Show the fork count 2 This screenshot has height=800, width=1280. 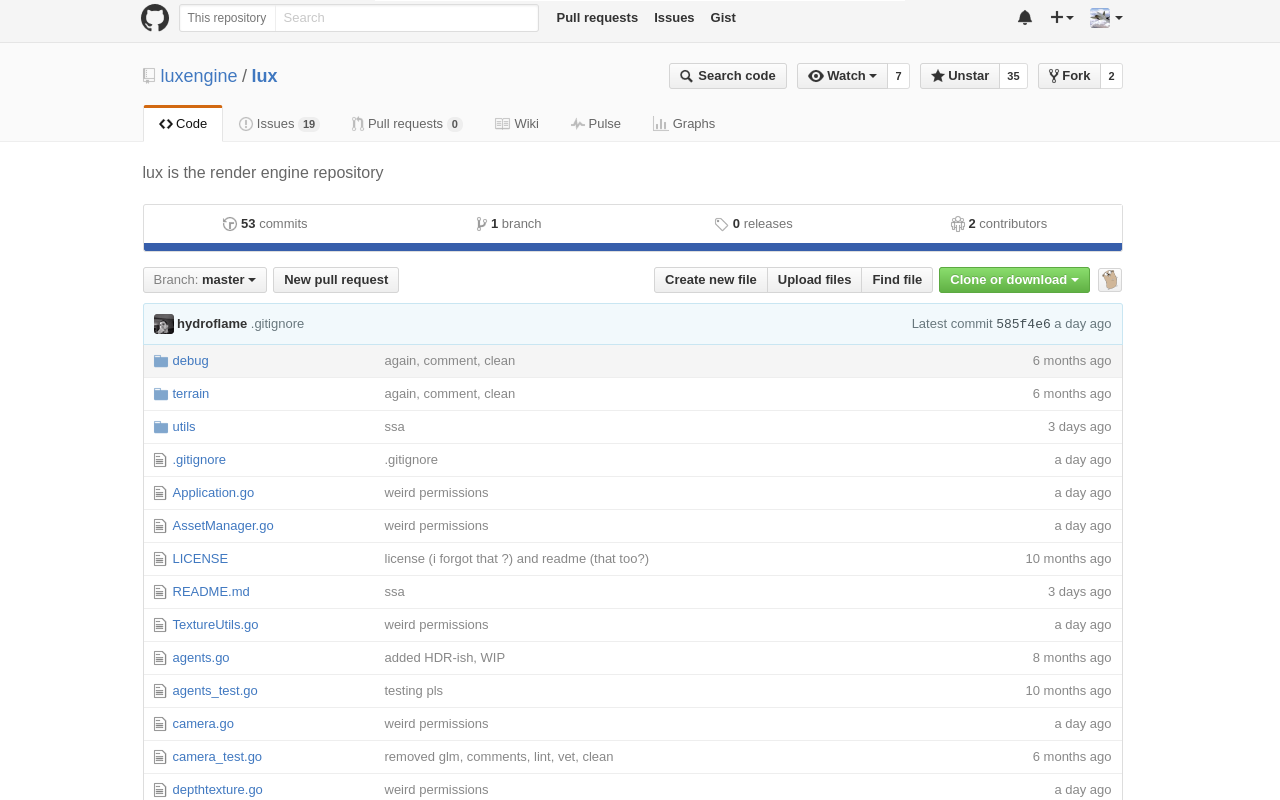click(1111, 76)
